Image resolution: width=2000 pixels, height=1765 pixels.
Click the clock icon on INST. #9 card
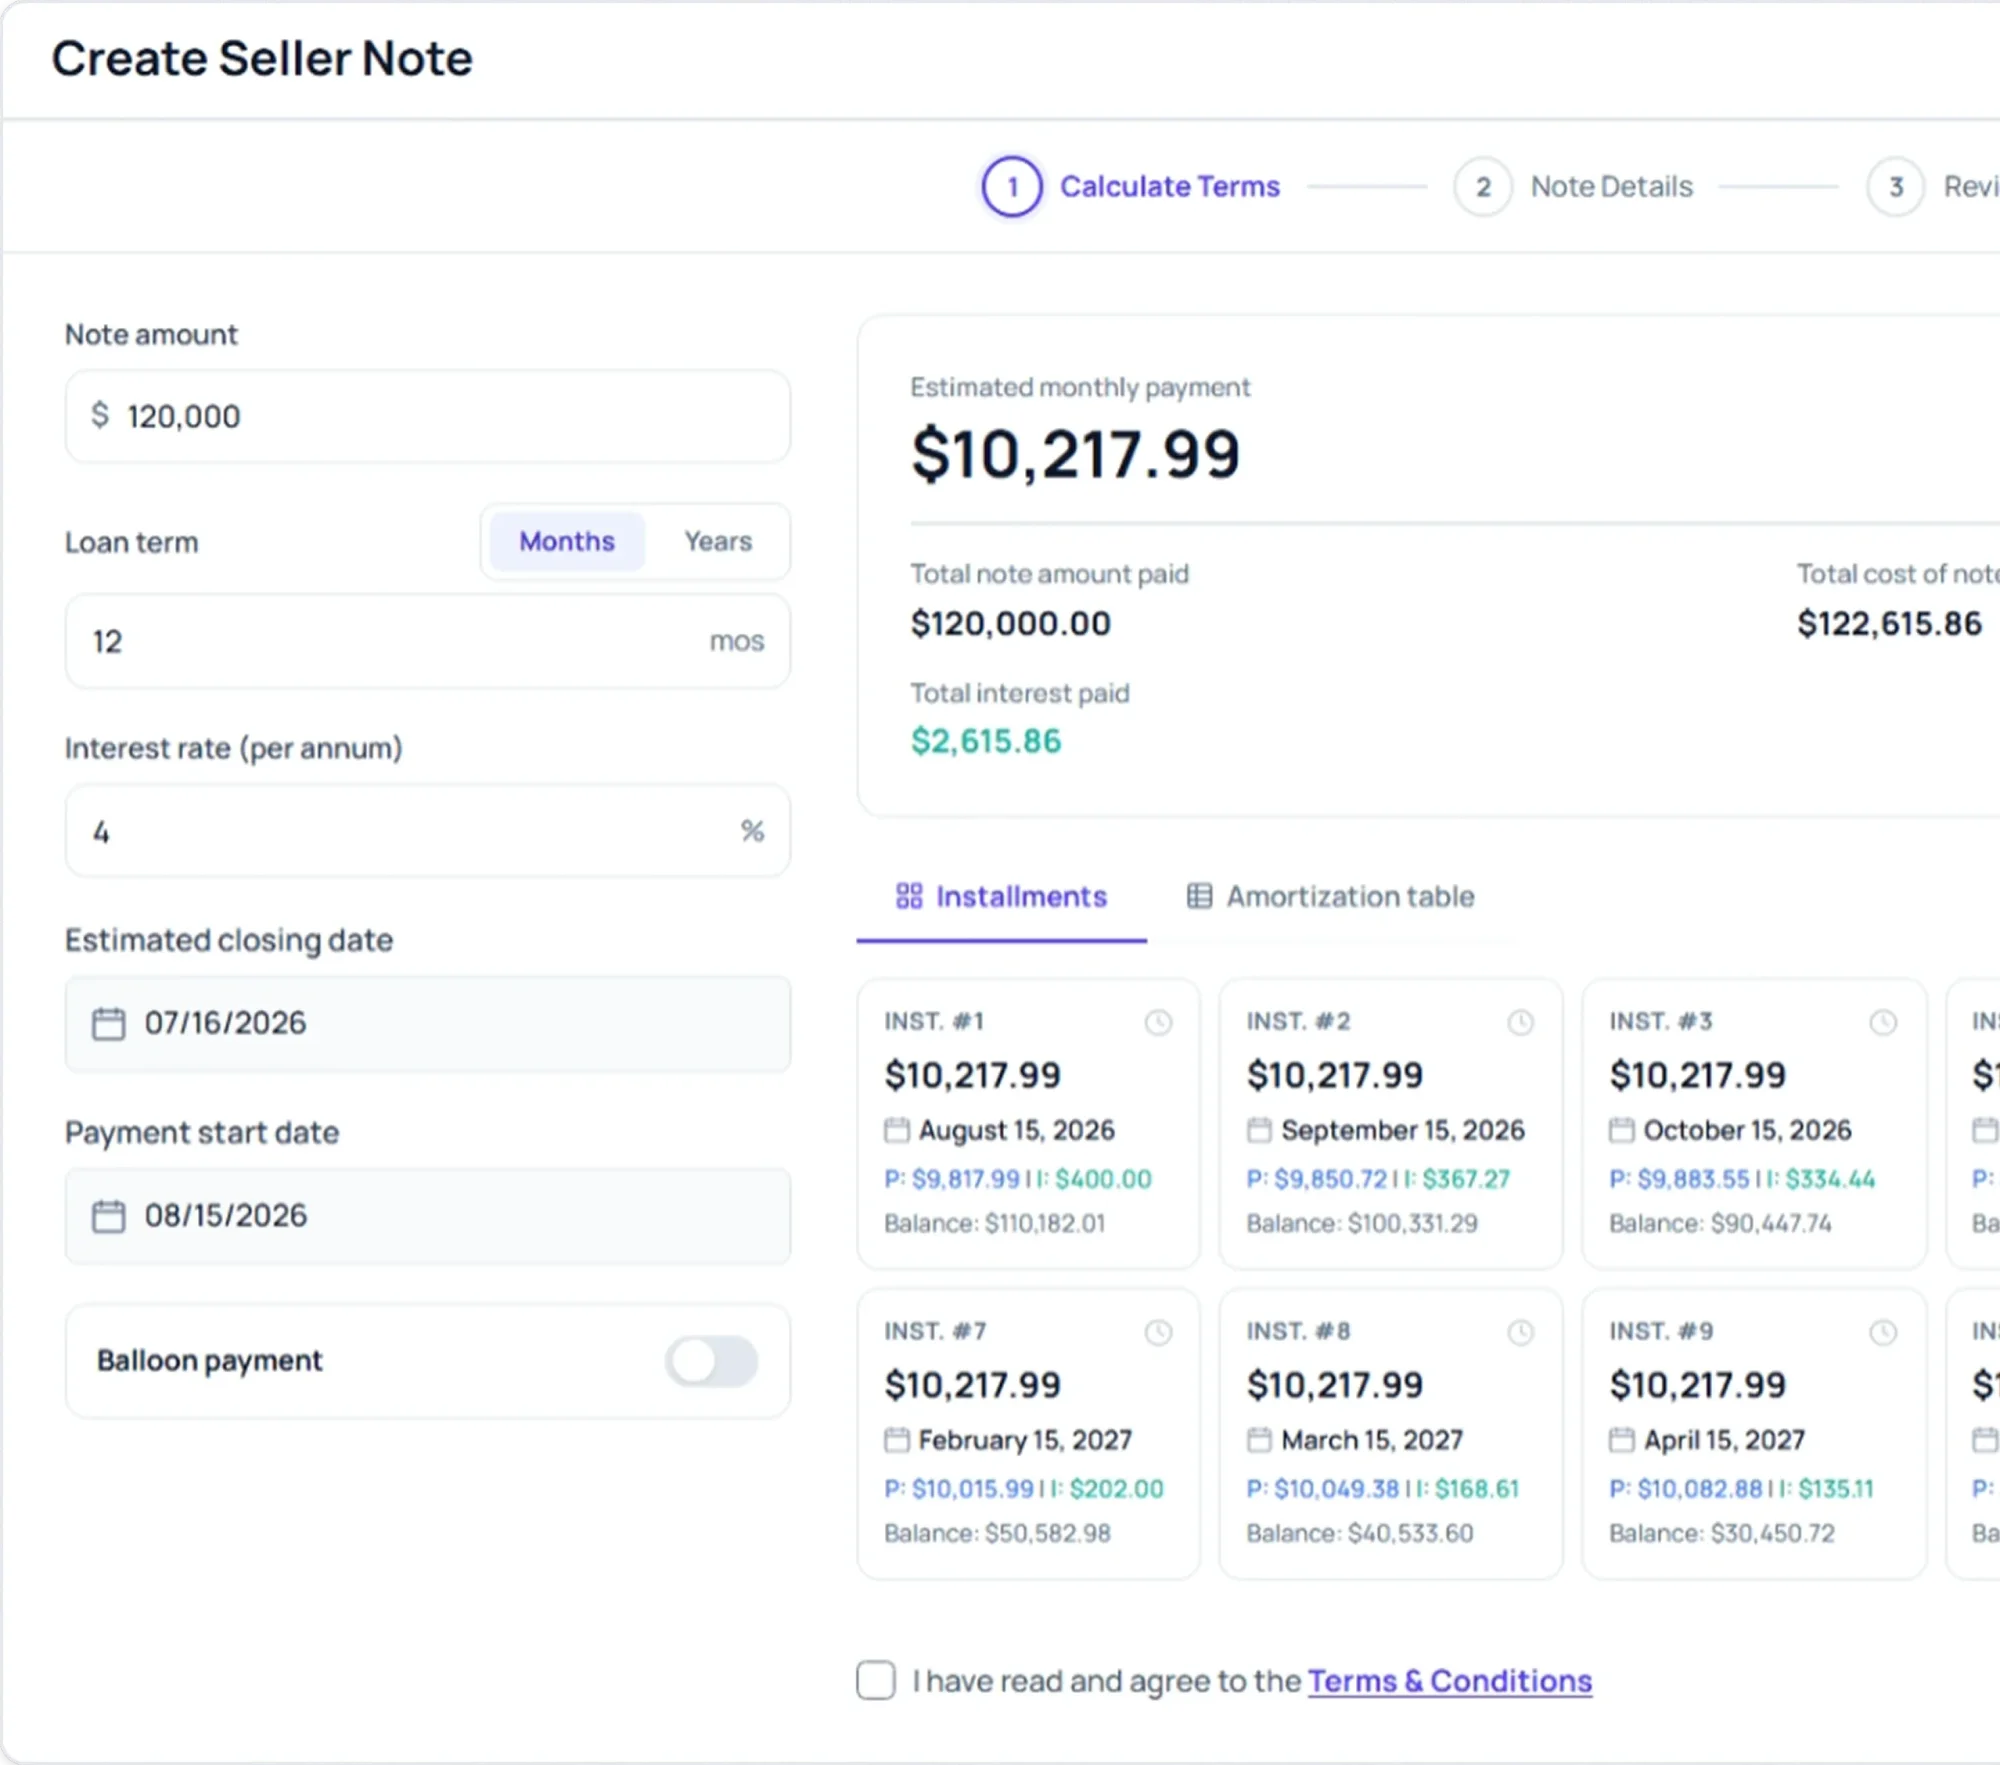pos(1883,1332)
